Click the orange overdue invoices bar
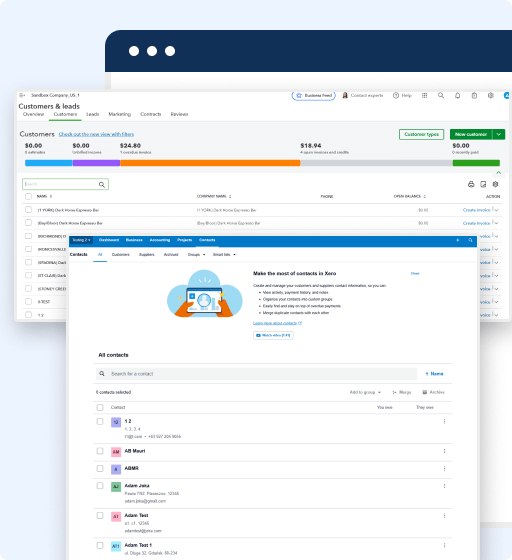 210,163
